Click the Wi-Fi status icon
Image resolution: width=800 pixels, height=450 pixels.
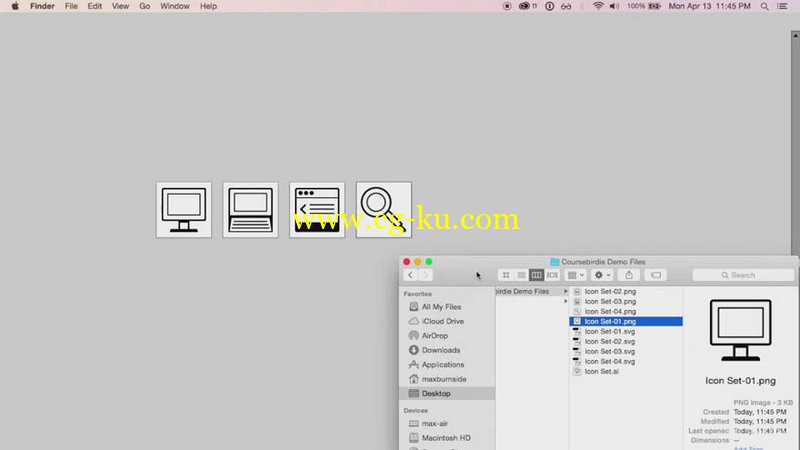click(x=598, y=6)
